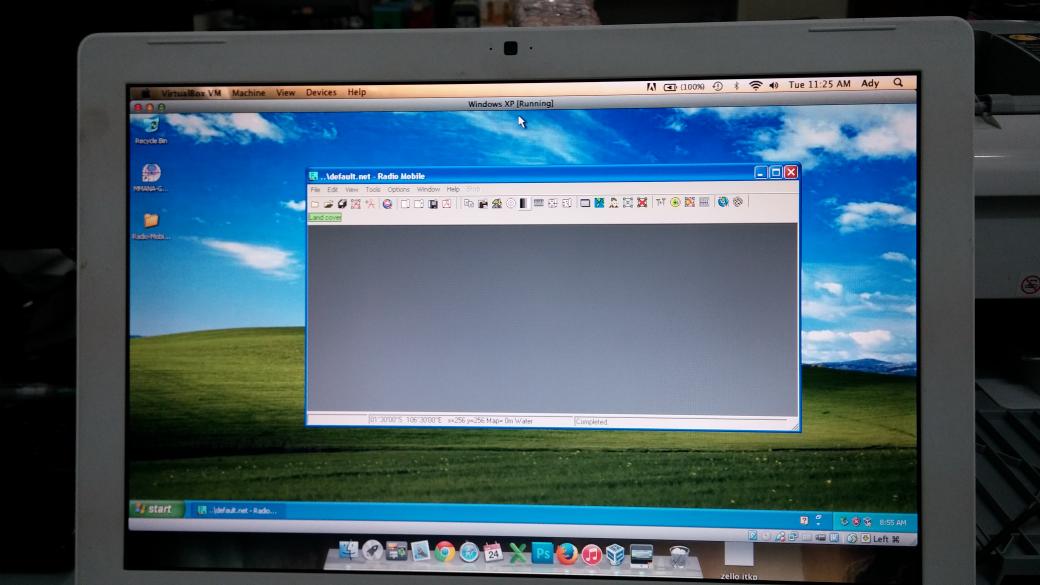Click the blue rectangle window toolbar icon
The width and height of the screenshot is (1040, 585).
(585, 202)
